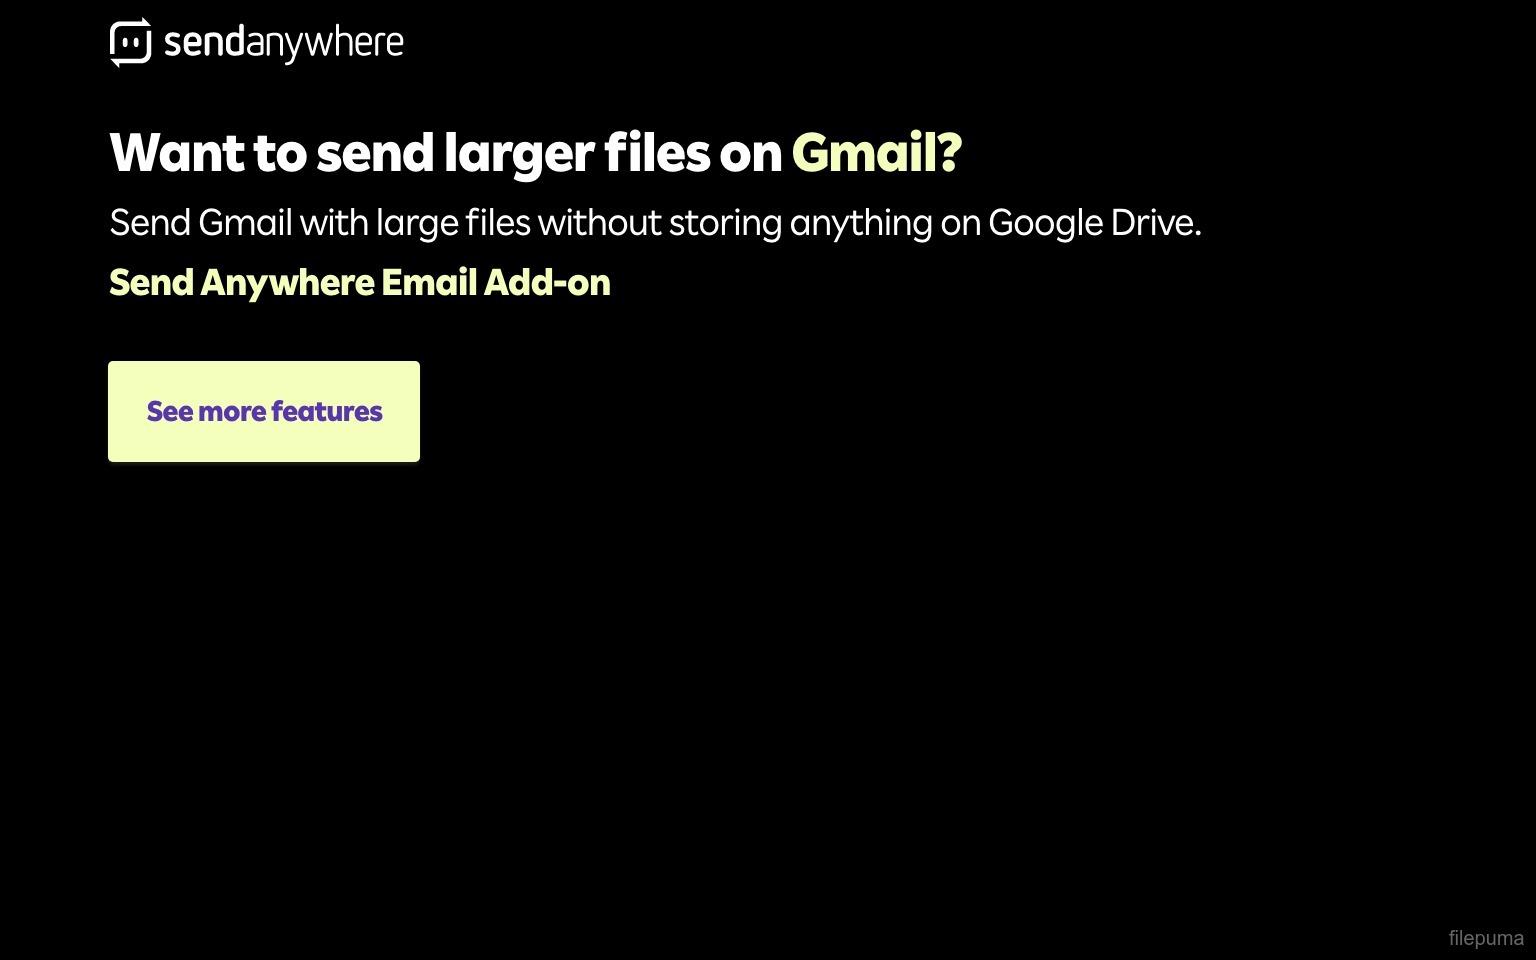Click the Send Anywhere Email Add-on link
The width and height of the screenshot is (1536, 960).
pos(360,283)
